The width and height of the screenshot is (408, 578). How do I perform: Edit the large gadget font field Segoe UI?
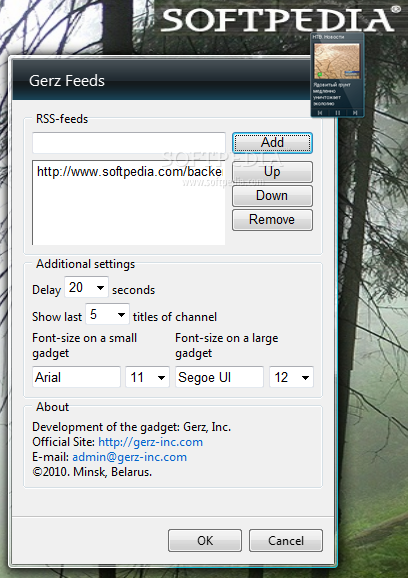[x=219, y=377]
